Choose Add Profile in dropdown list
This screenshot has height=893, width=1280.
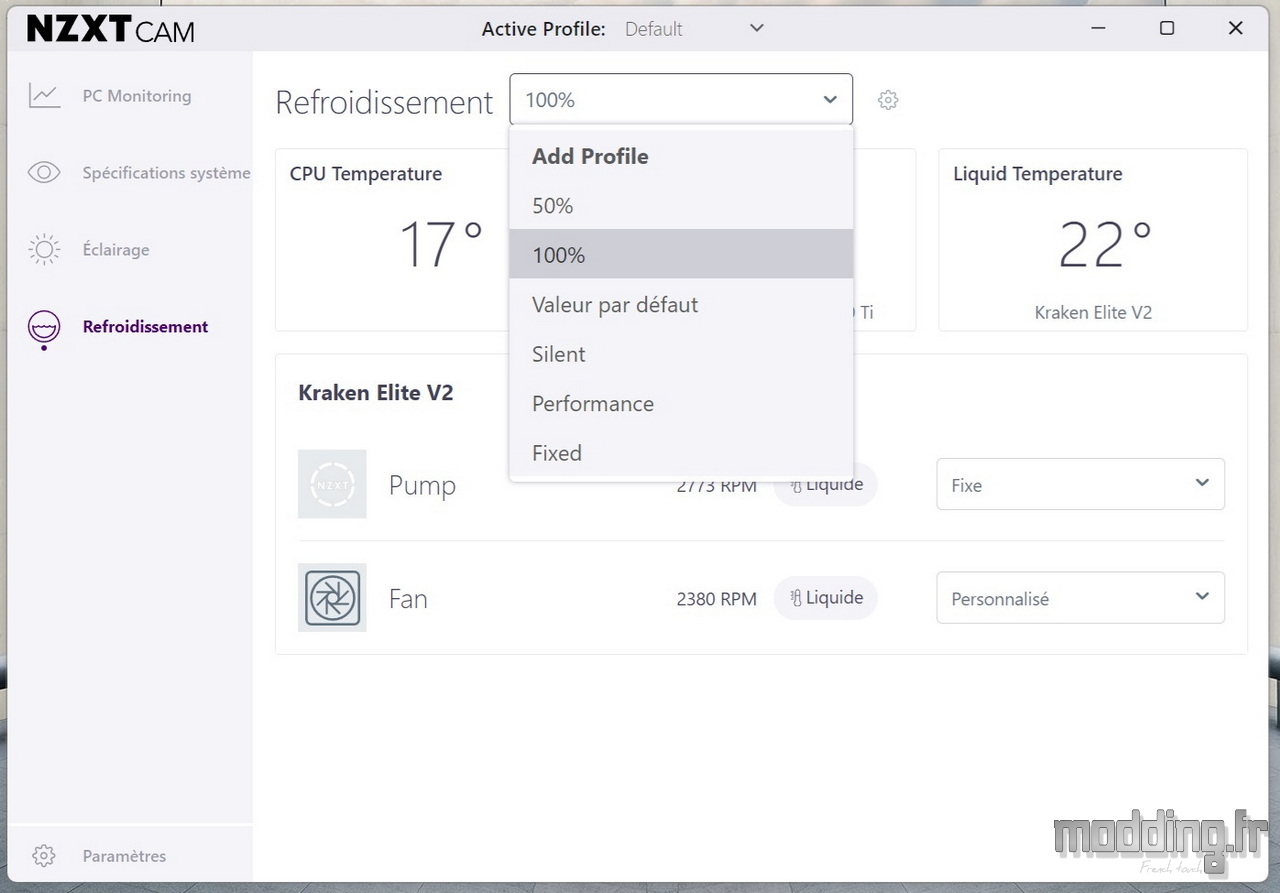681,156
